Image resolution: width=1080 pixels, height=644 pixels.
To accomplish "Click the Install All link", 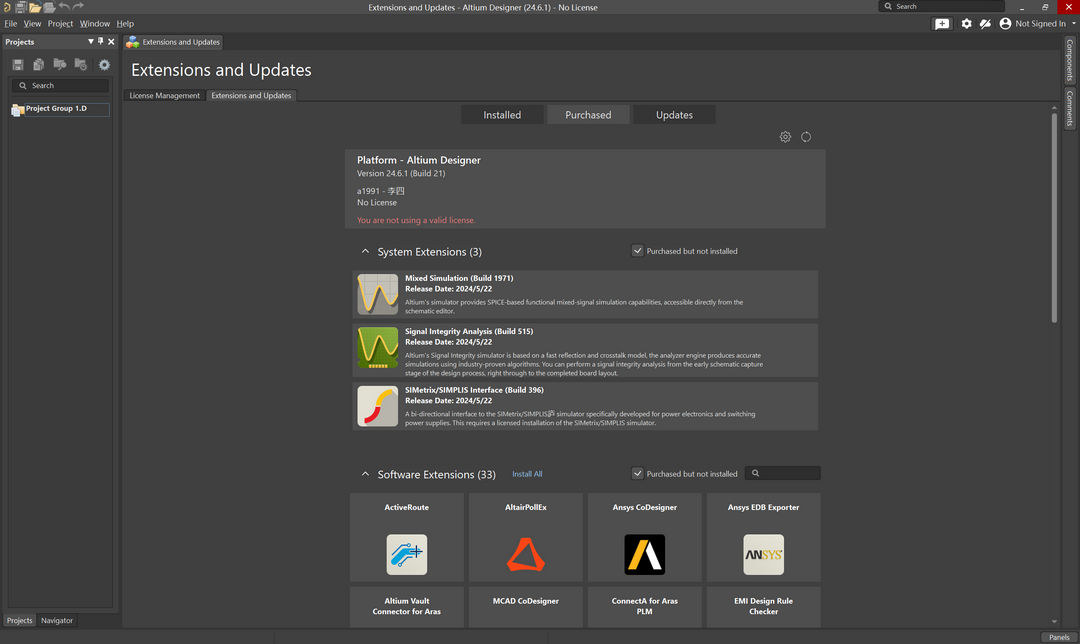I will [x=527, y=473].
